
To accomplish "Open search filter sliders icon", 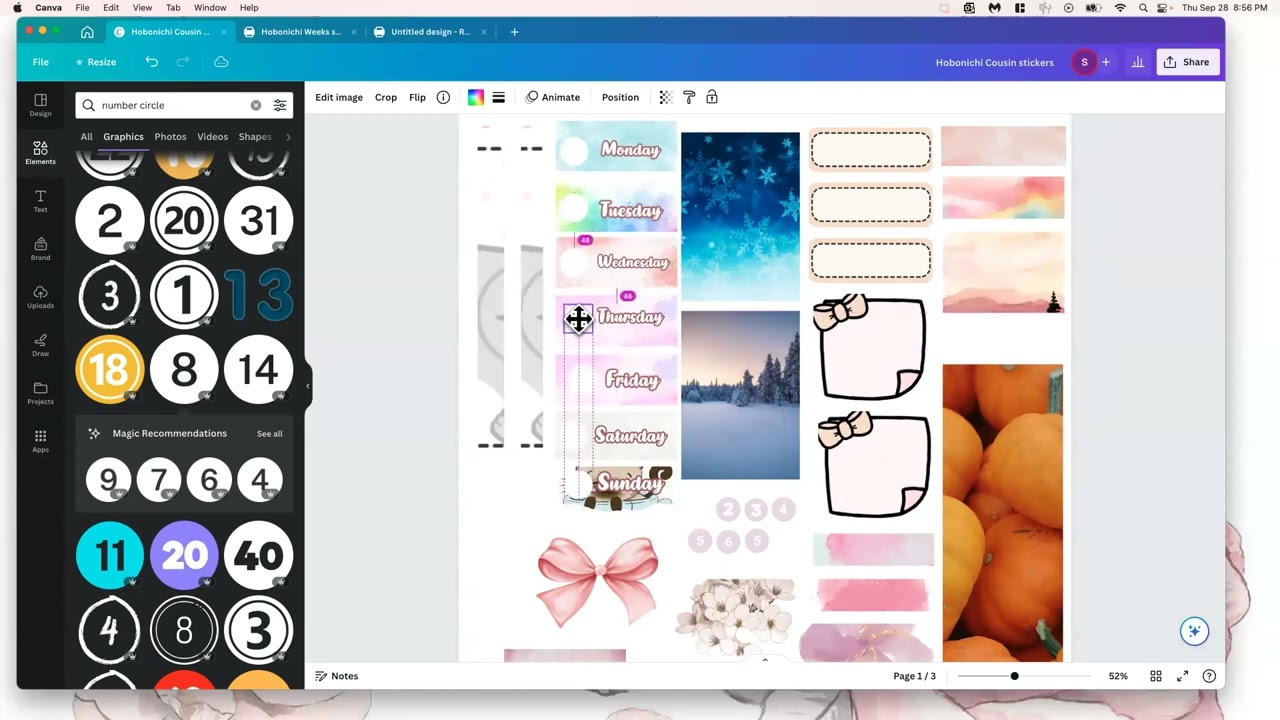I will click(280, 105).
